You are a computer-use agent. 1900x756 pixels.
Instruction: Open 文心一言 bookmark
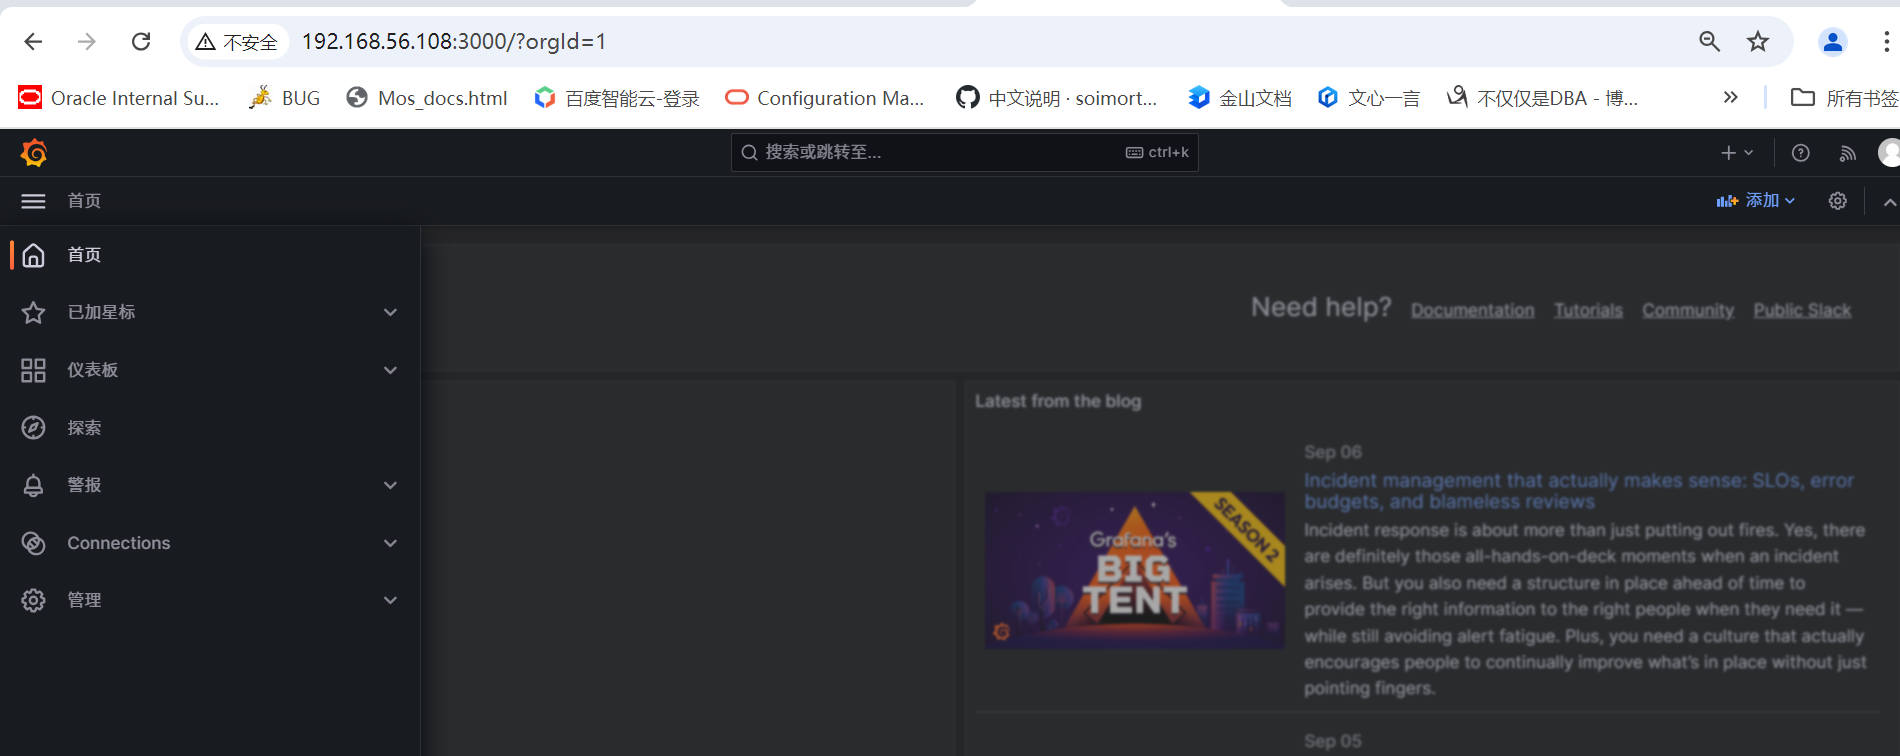click(1369, 98)
